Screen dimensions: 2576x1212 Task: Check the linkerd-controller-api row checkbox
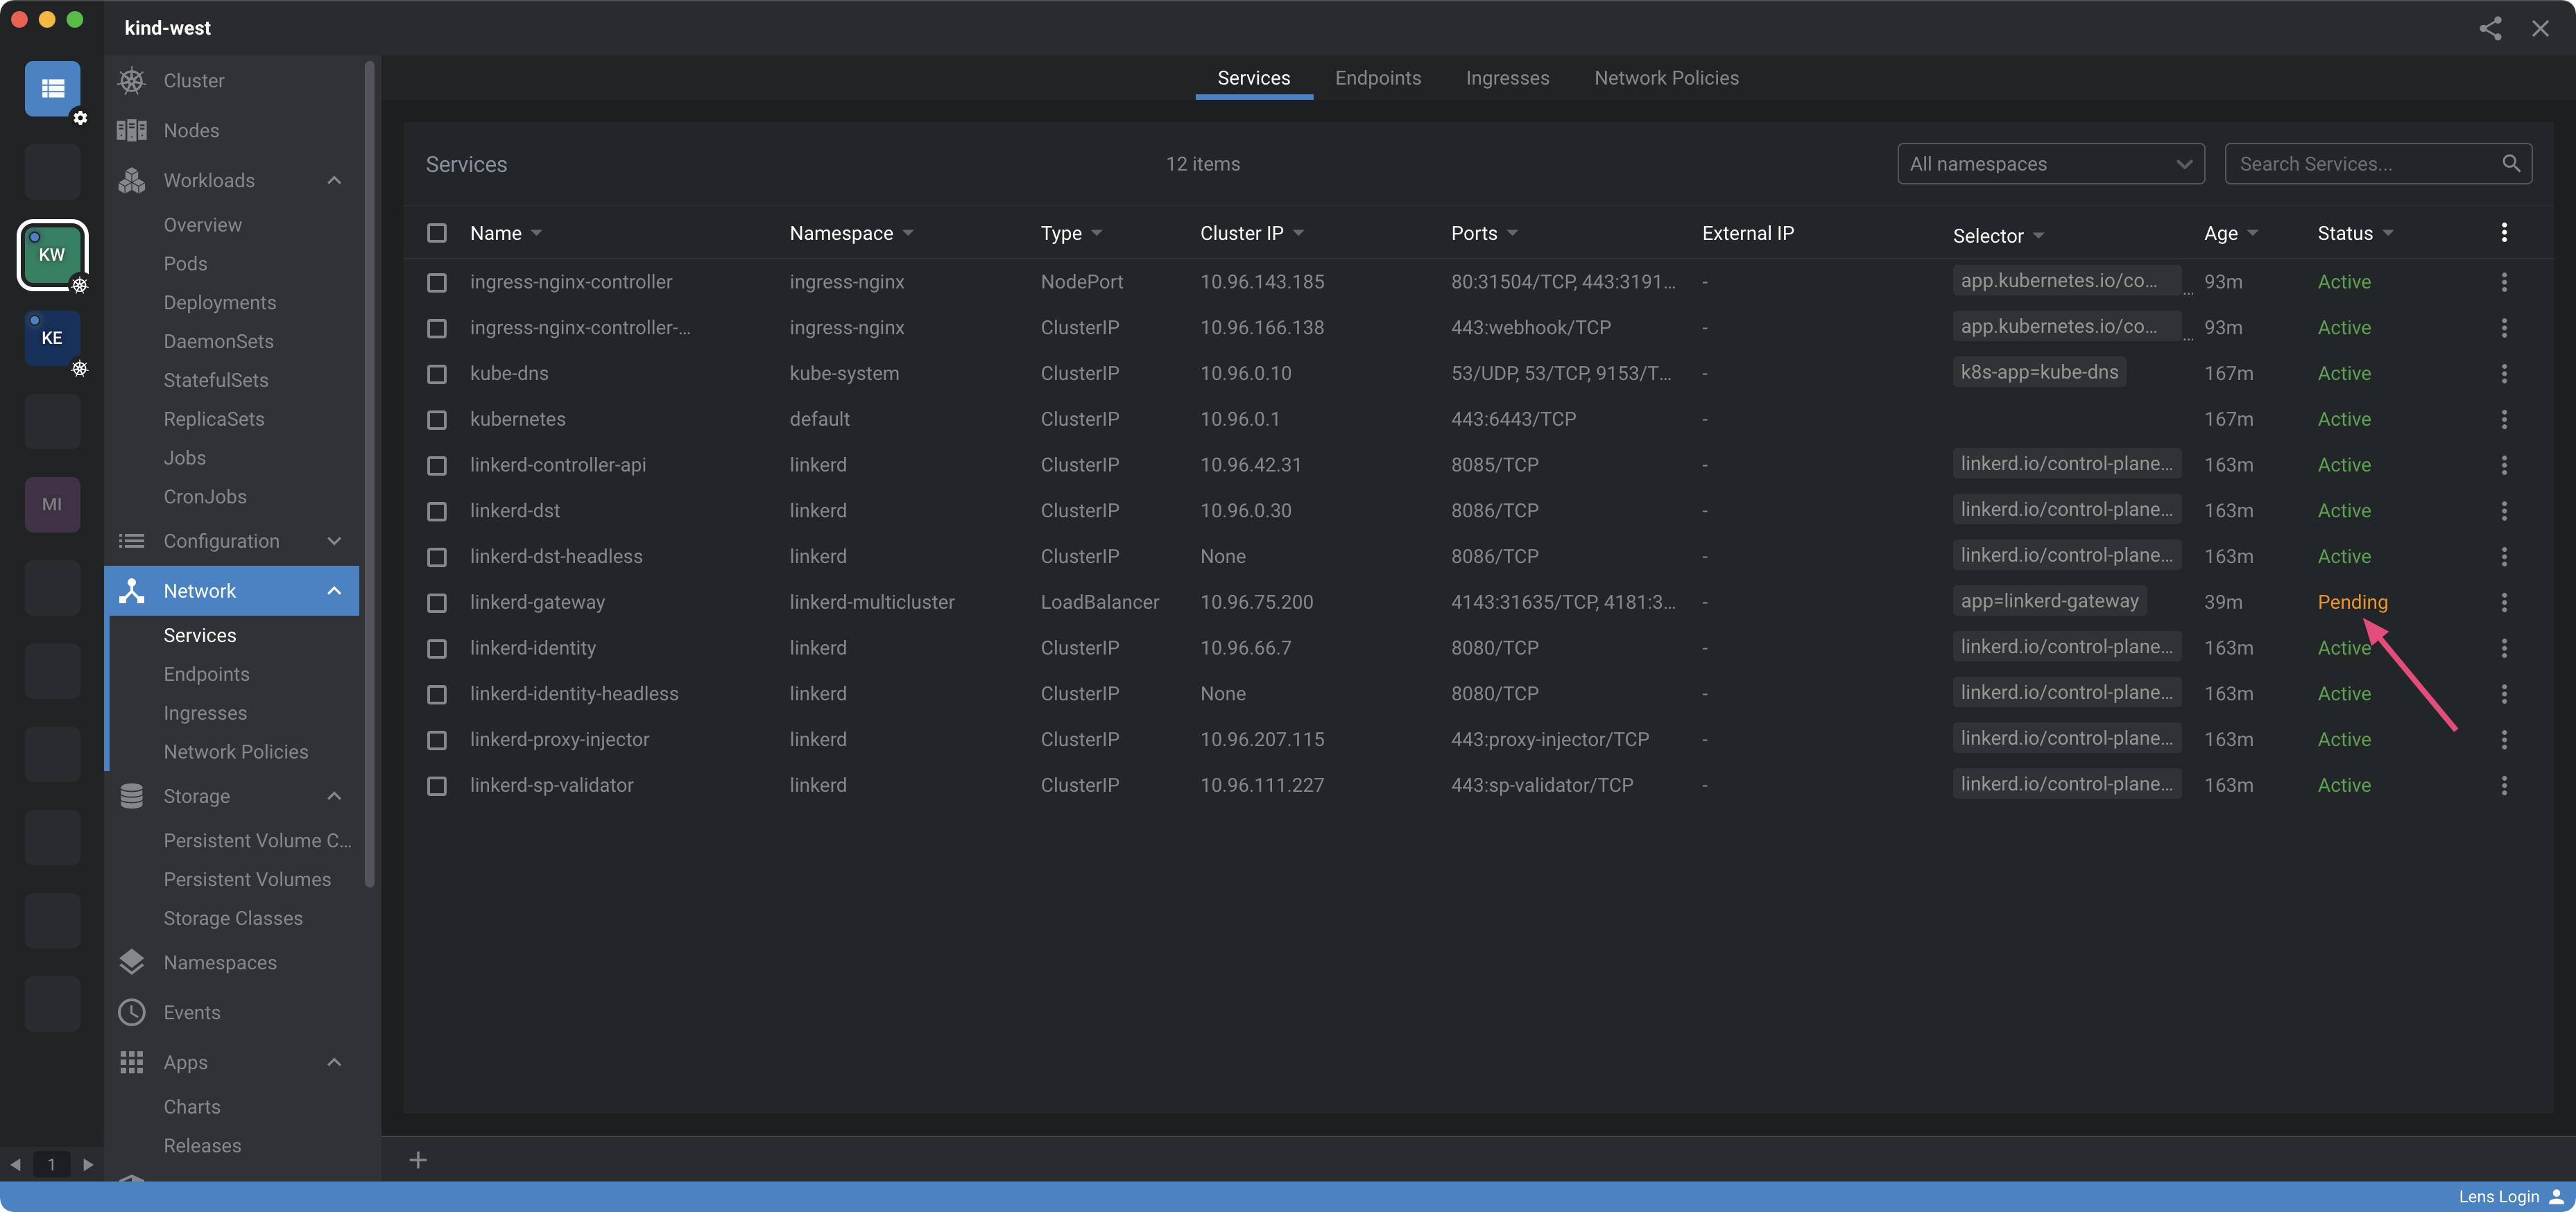point(436,465)
